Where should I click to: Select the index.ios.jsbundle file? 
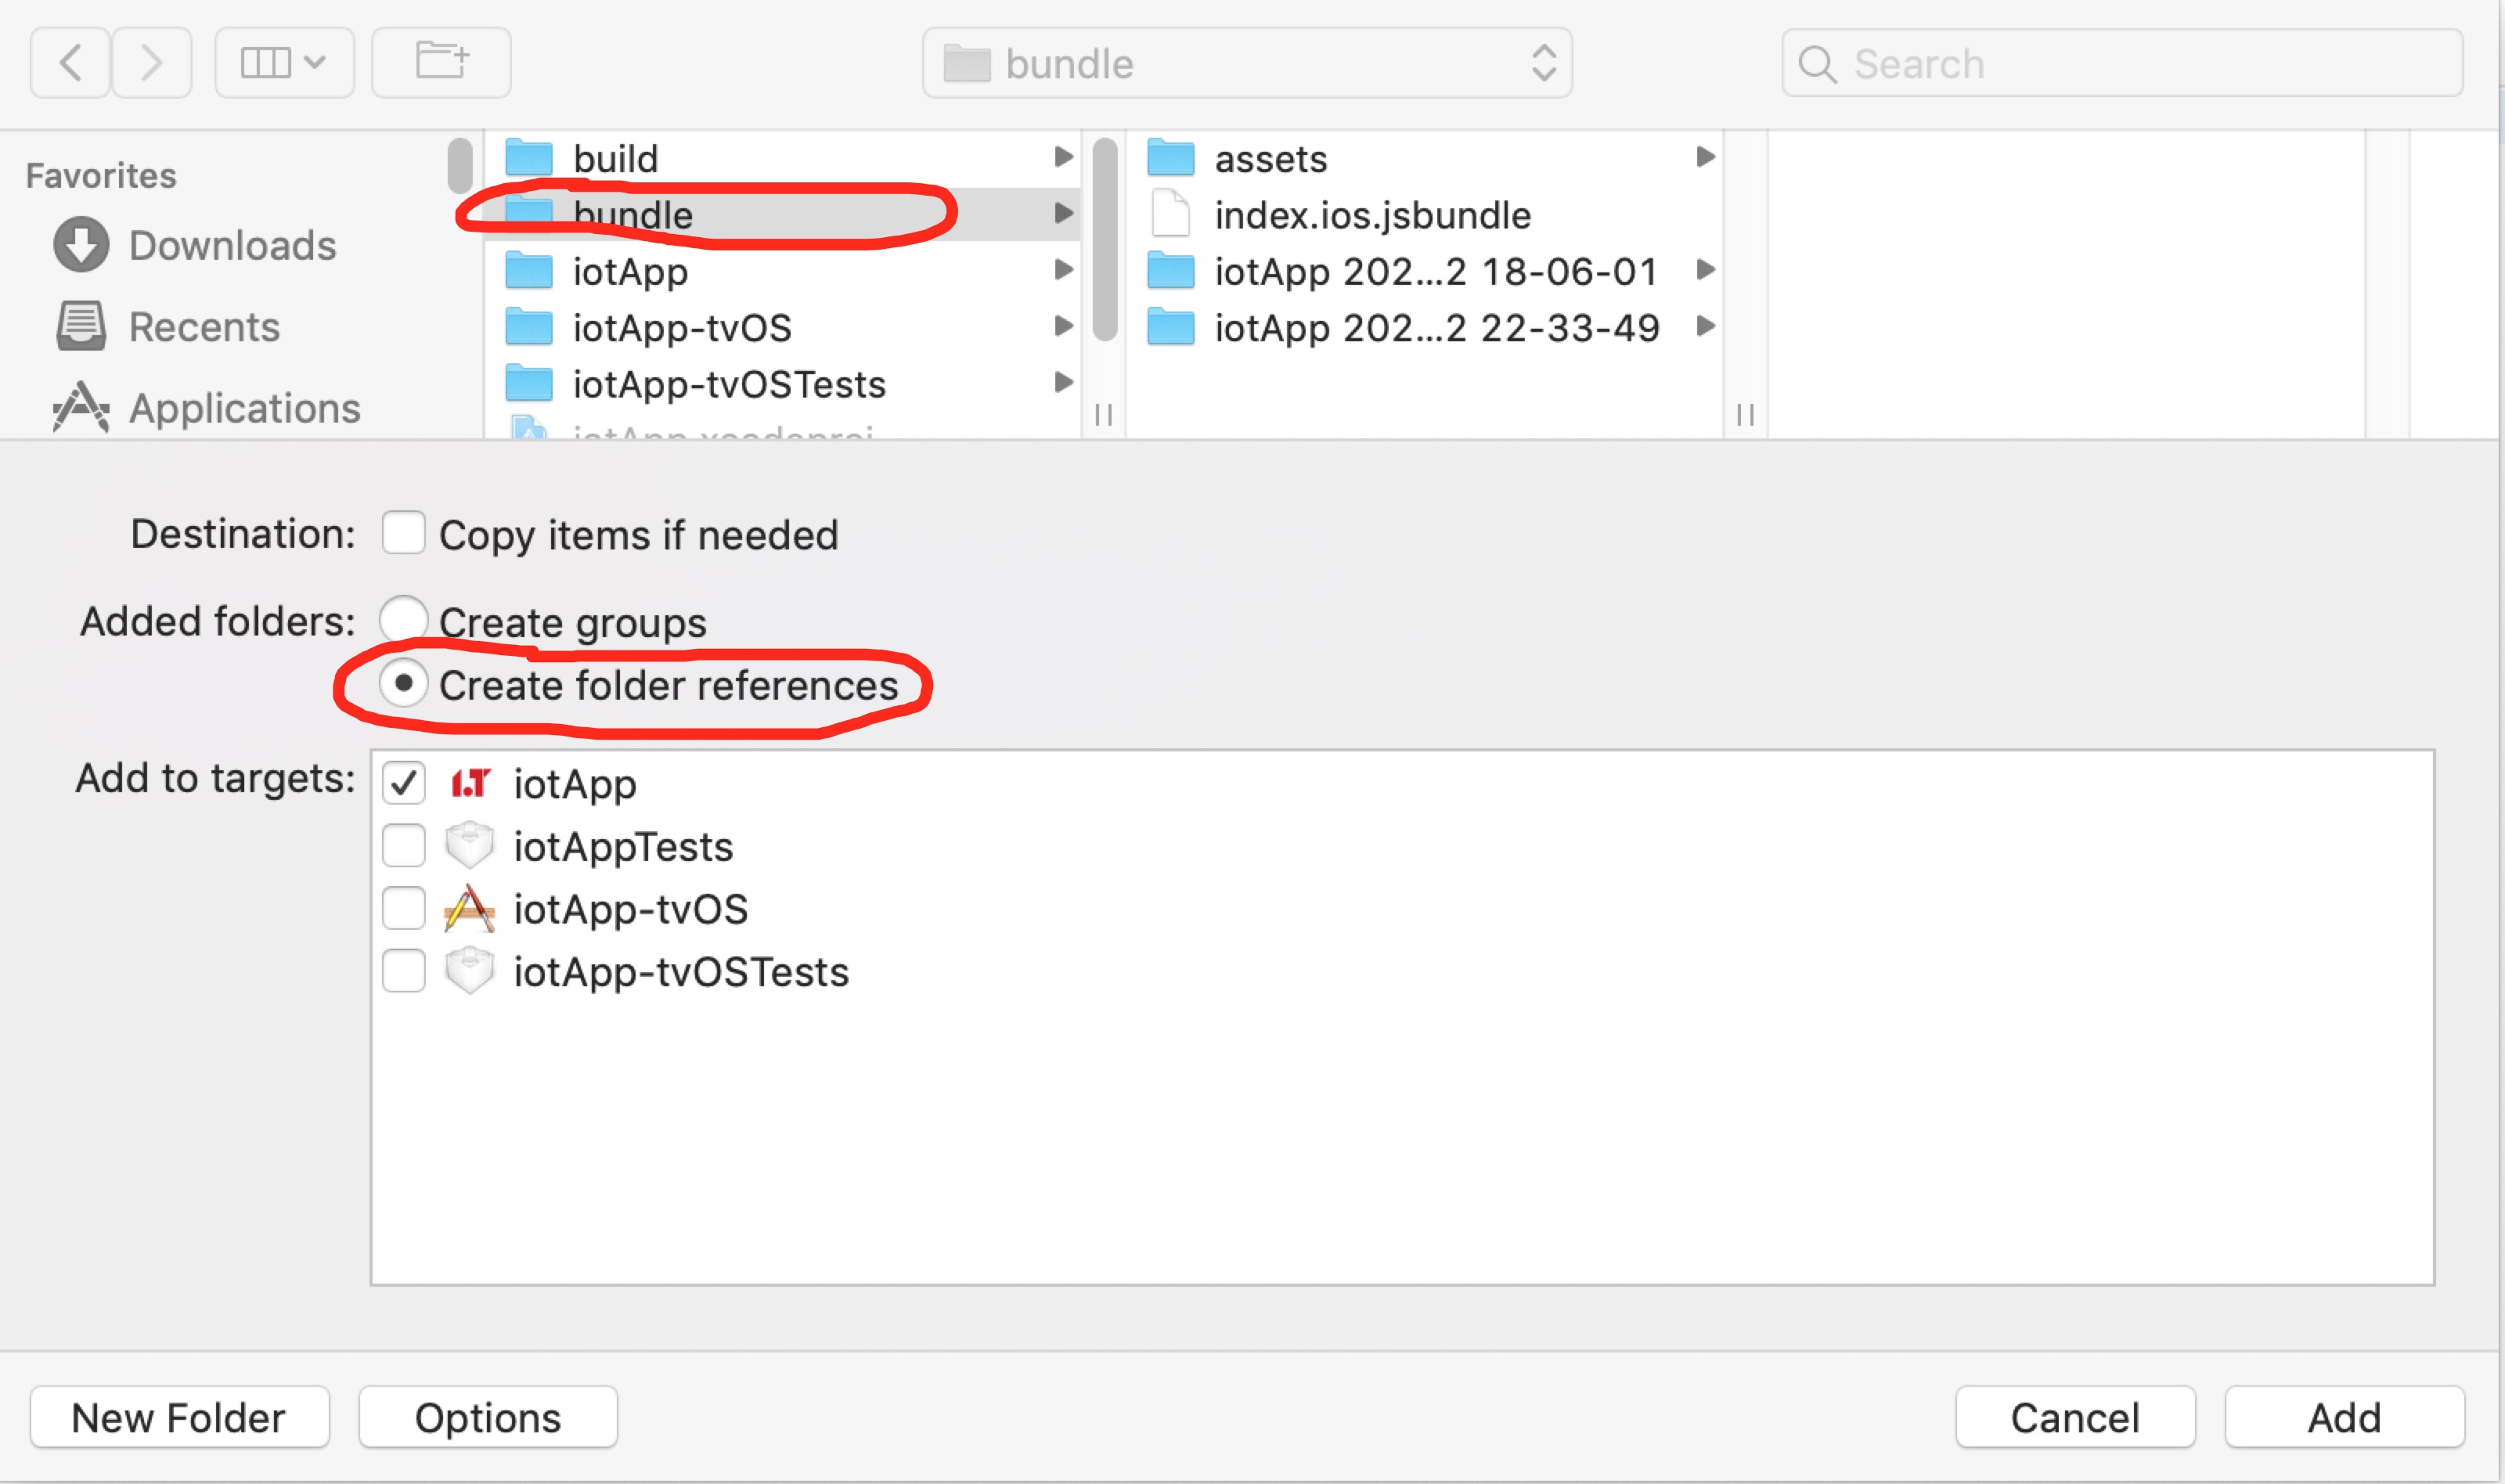[1371, 215]
